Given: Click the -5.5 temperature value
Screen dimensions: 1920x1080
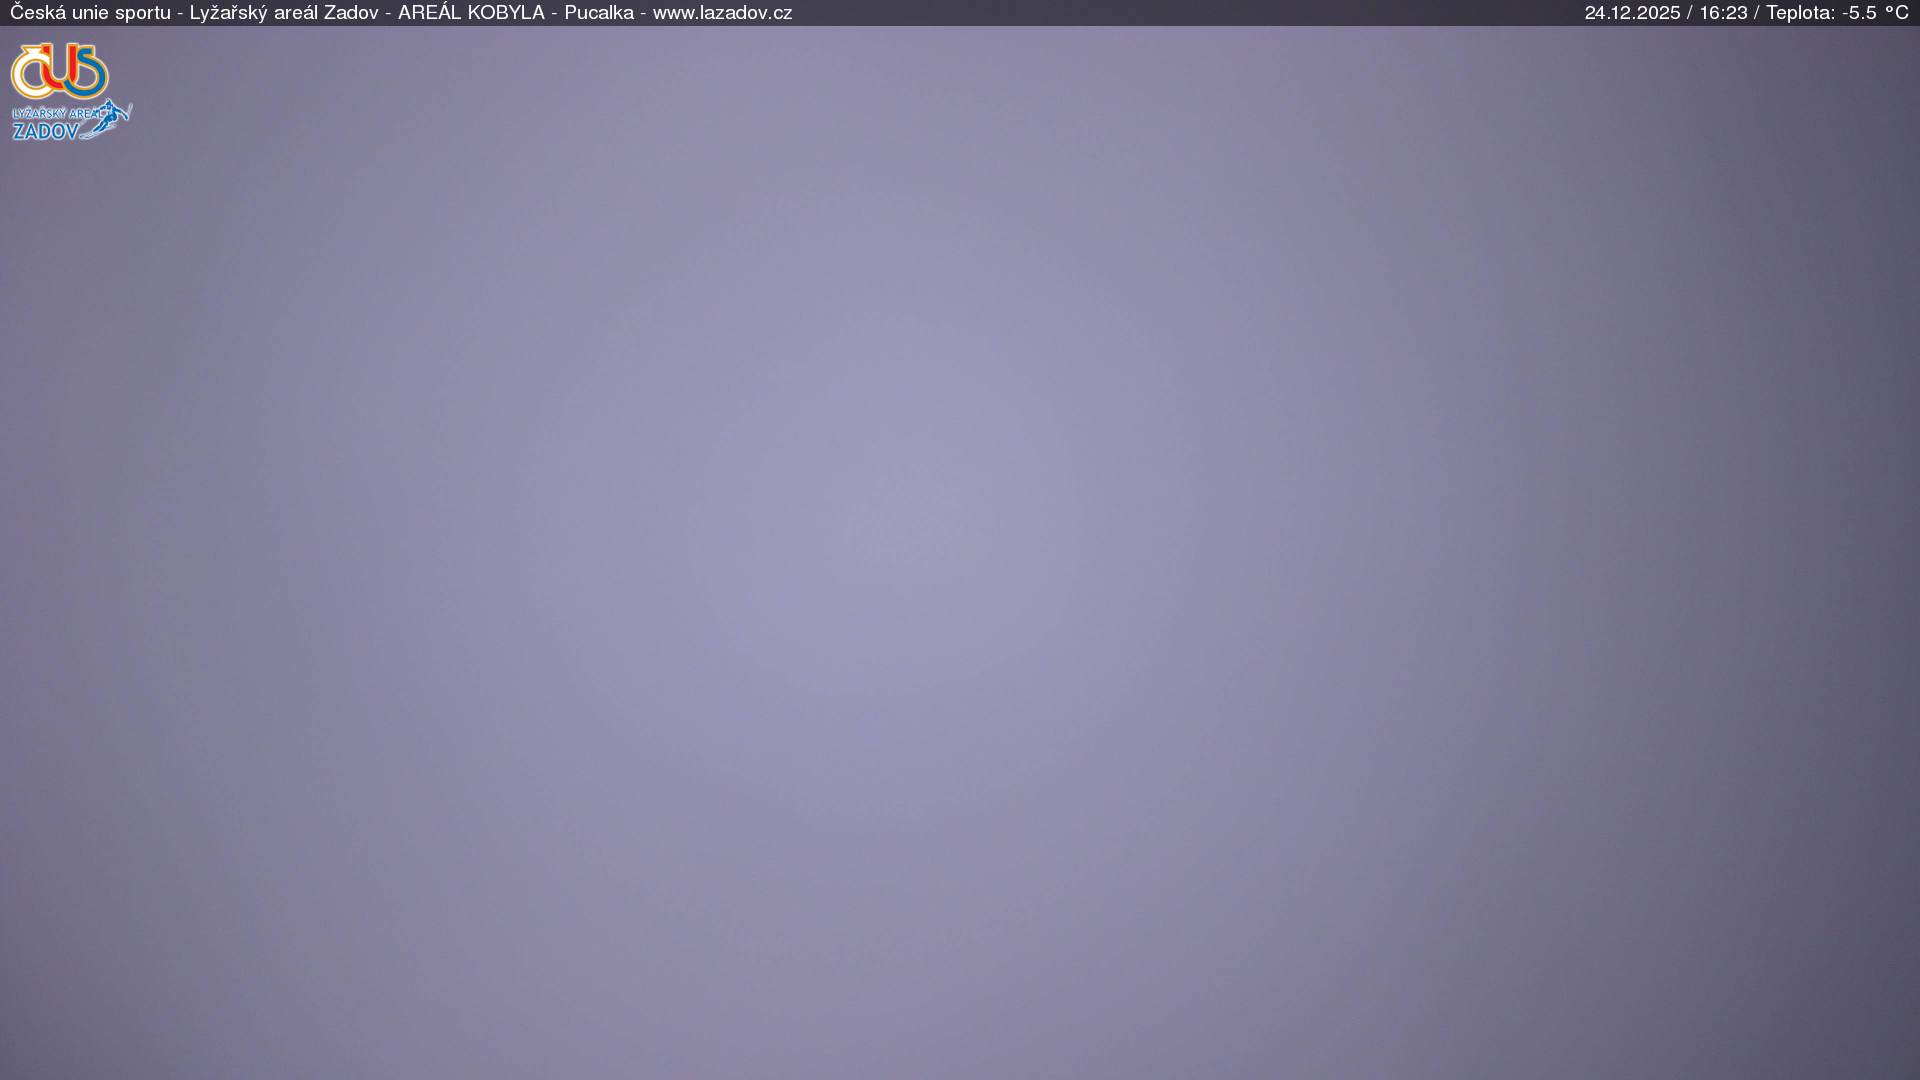Looking at the screenshot, I should 1859,13.
